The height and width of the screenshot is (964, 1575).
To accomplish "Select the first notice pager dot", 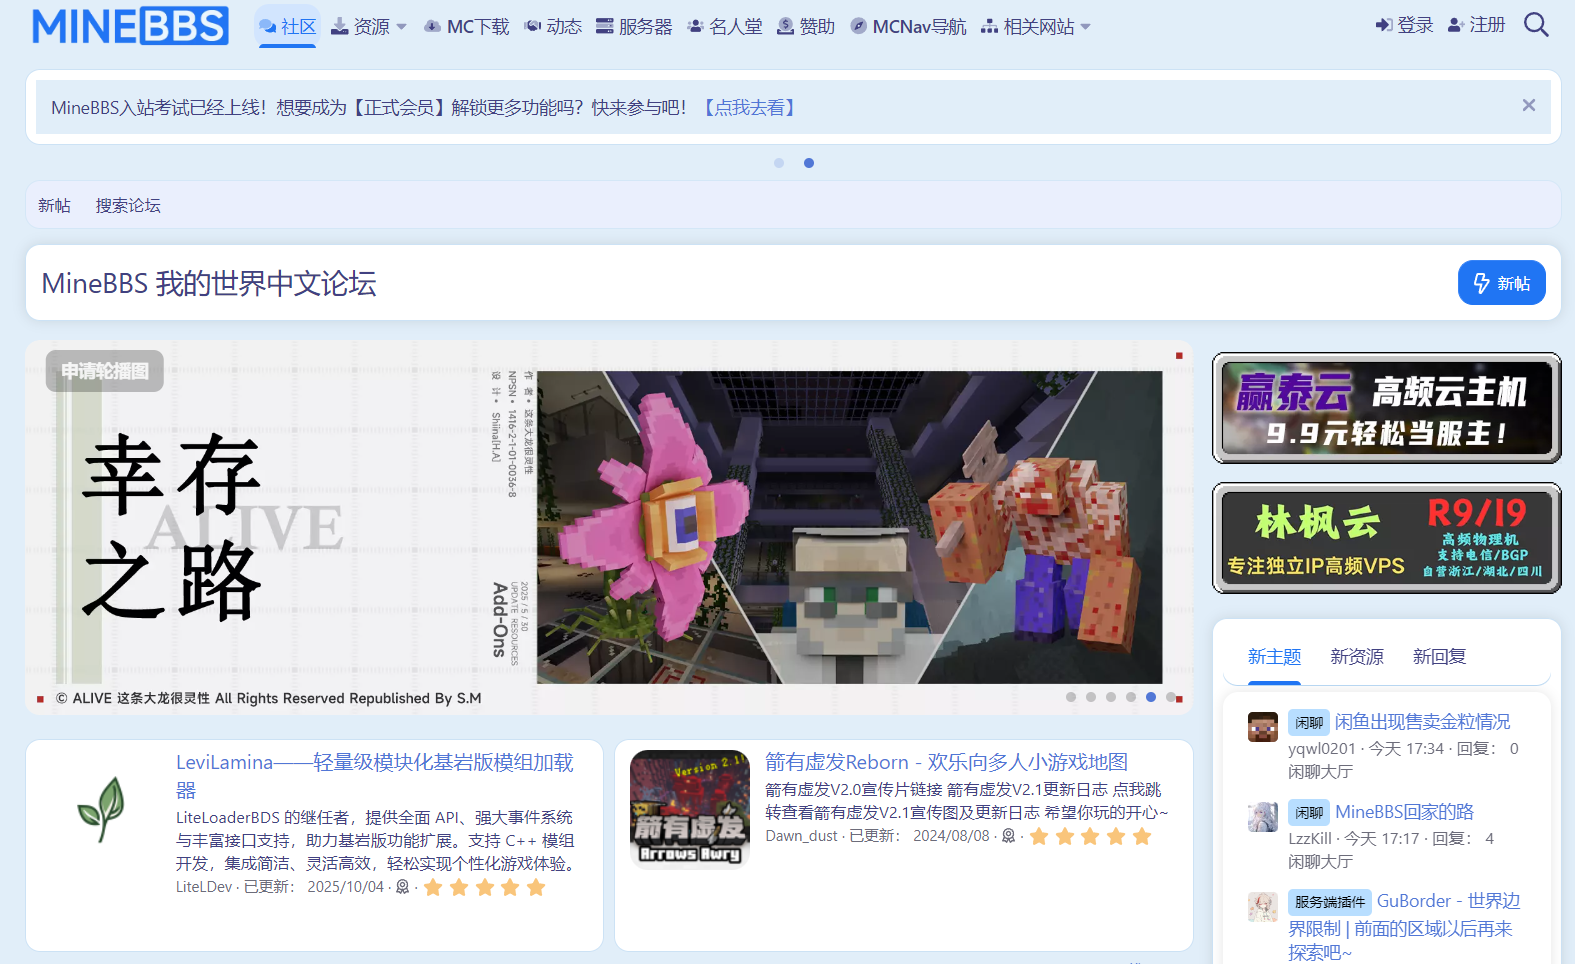I will (x=779, y=163).
